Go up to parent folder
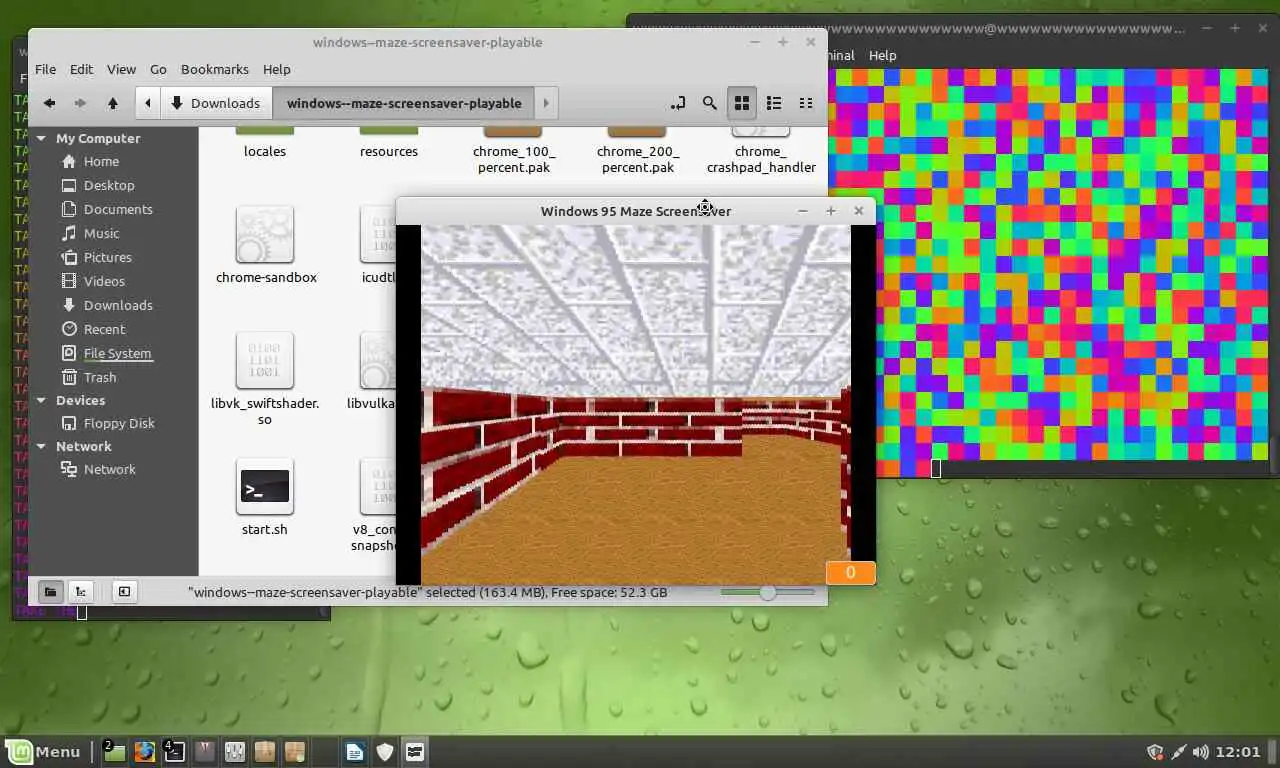Viewport: 1280px width, 768px height. (113, 103)
